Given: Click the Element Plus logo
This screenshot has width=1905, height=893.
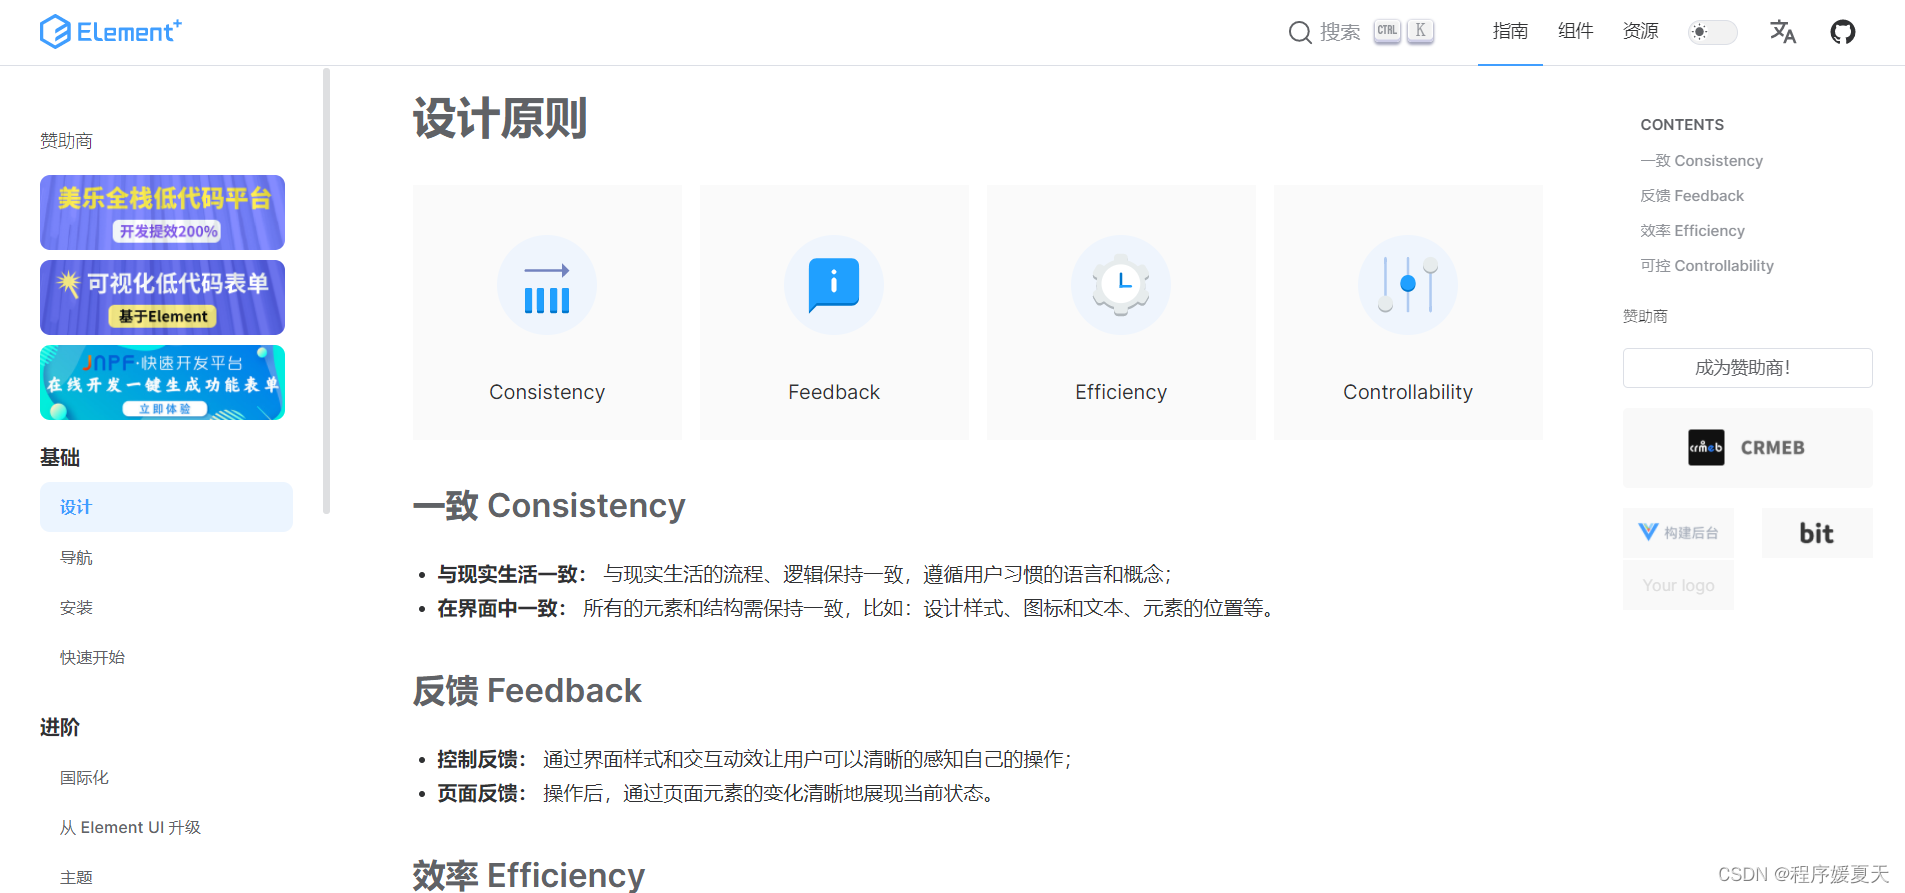Looking at the screenshot, I should point(110,32).
